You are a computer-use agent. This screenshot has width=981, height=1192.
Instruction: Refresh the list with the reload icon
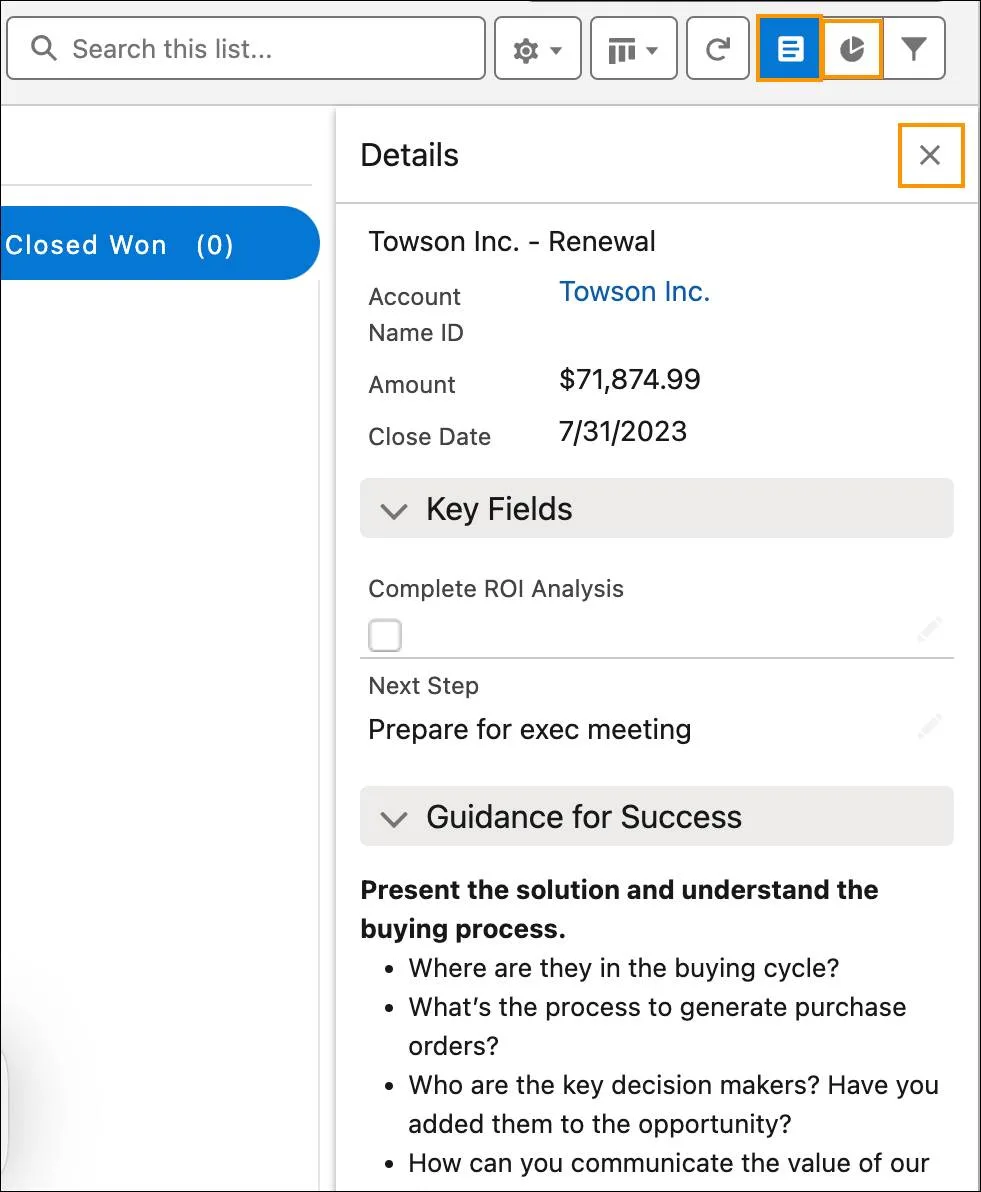717,49
